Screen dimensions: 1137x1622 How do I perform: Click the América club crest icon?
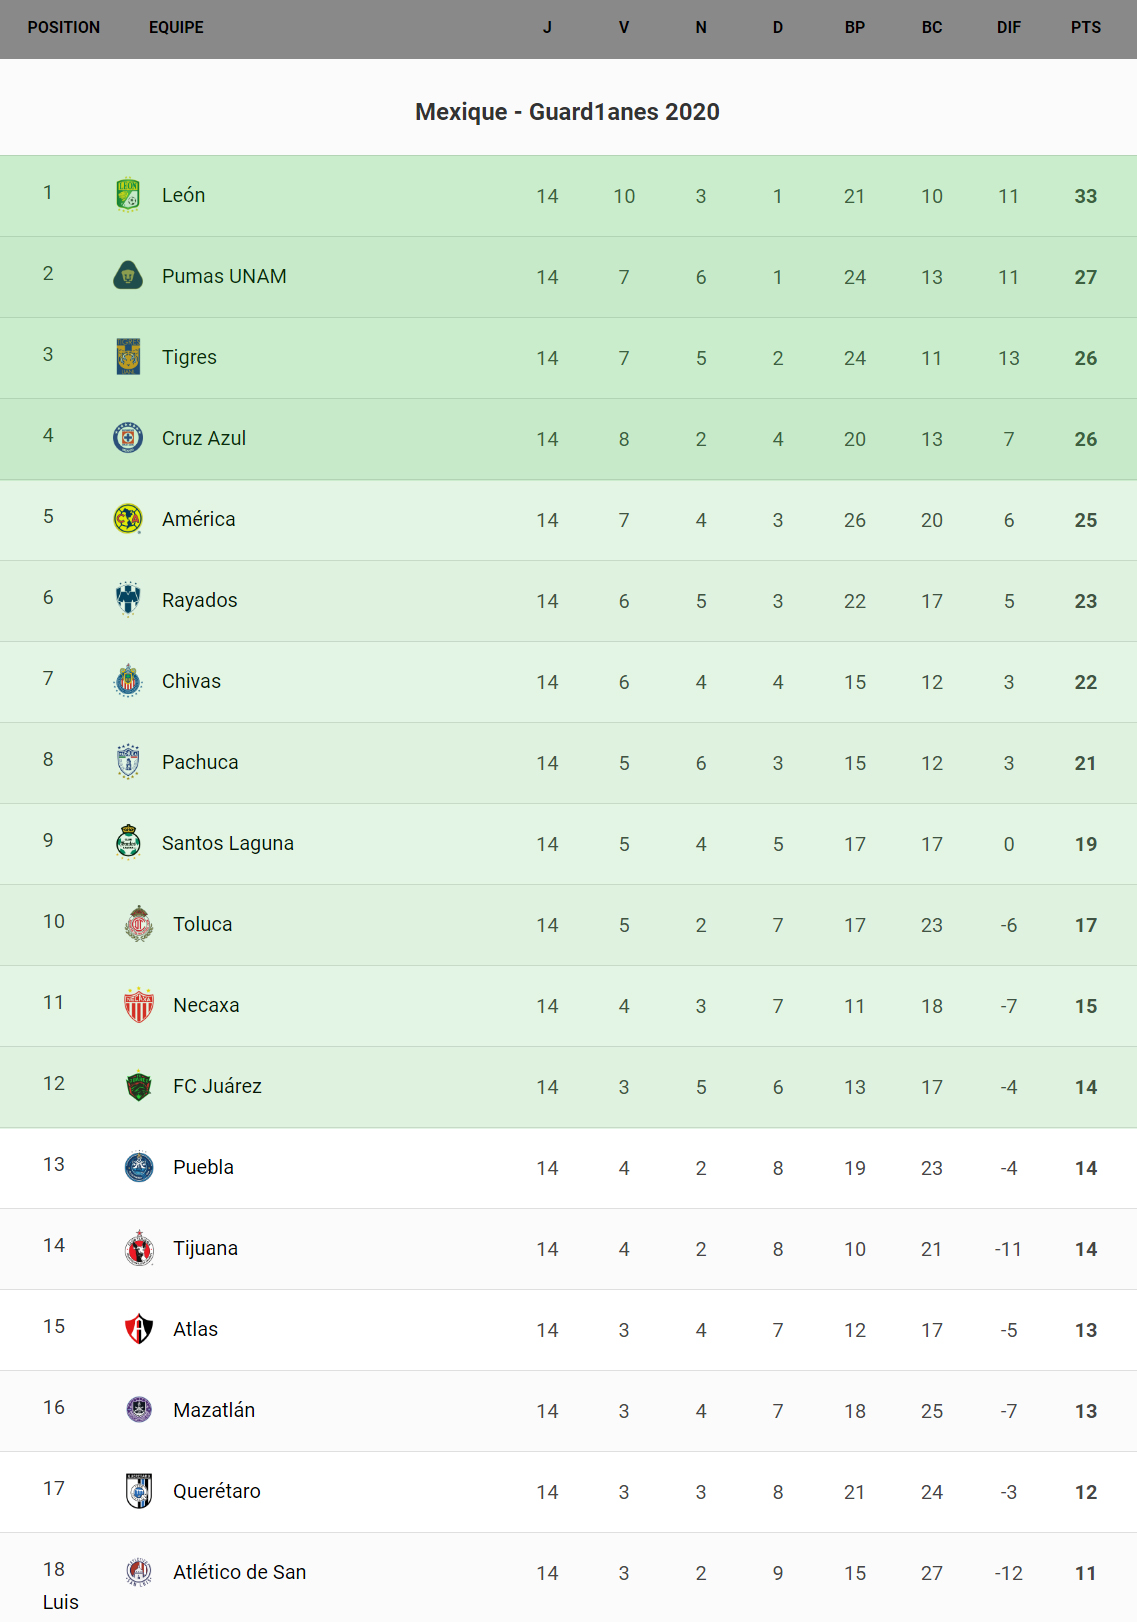(x=128, y=519)
